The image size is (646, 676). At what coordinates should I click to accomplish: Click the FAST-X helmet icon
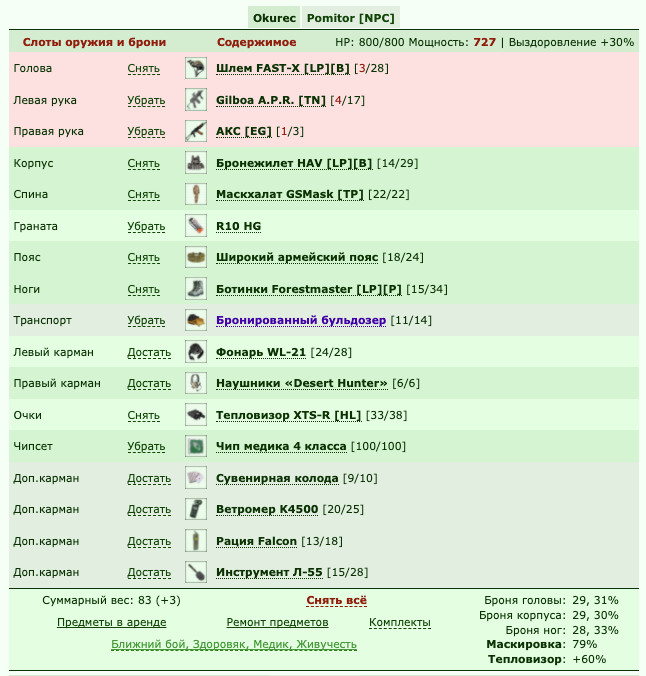pyautogui.click(x=196, y=68)
